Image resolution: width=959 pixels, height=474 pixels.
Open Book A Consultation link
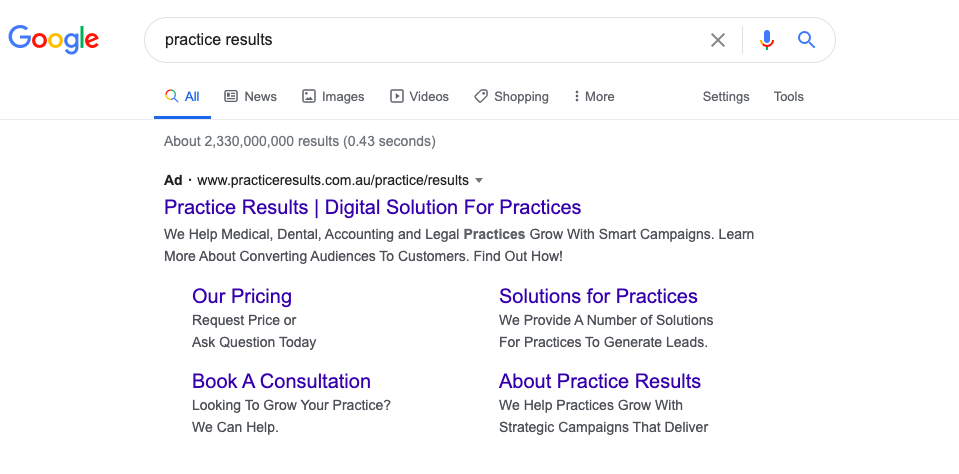pos(281,381)
